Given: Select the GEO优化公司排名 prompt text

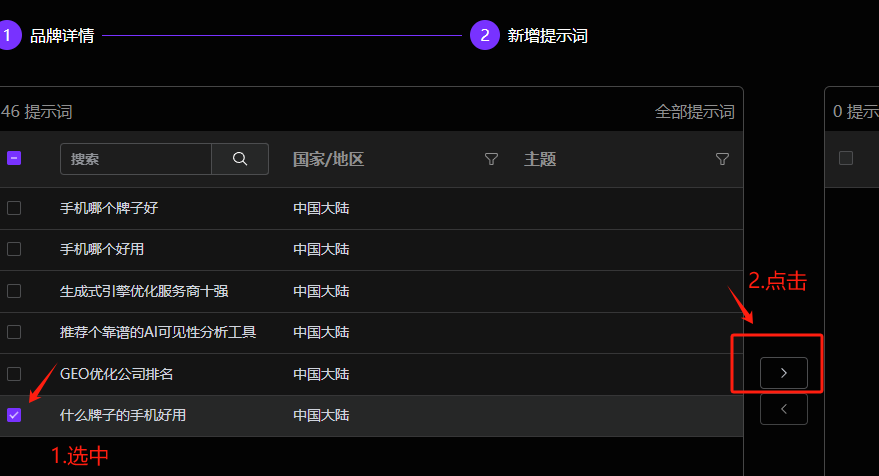Looking at the screenshot, I should (117, 374).
